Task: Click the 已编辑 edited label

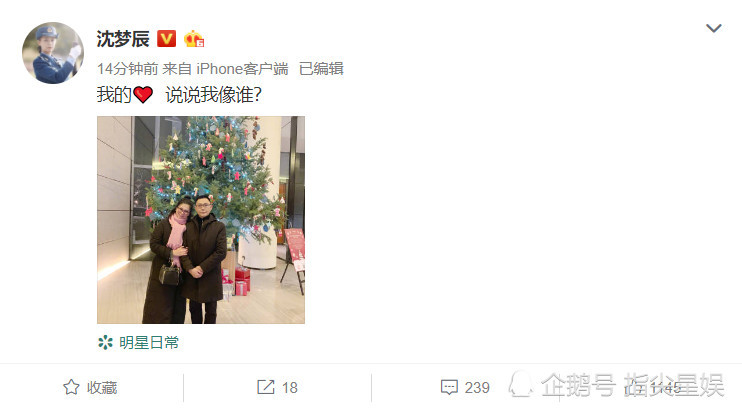Action: tap(321, 69)
